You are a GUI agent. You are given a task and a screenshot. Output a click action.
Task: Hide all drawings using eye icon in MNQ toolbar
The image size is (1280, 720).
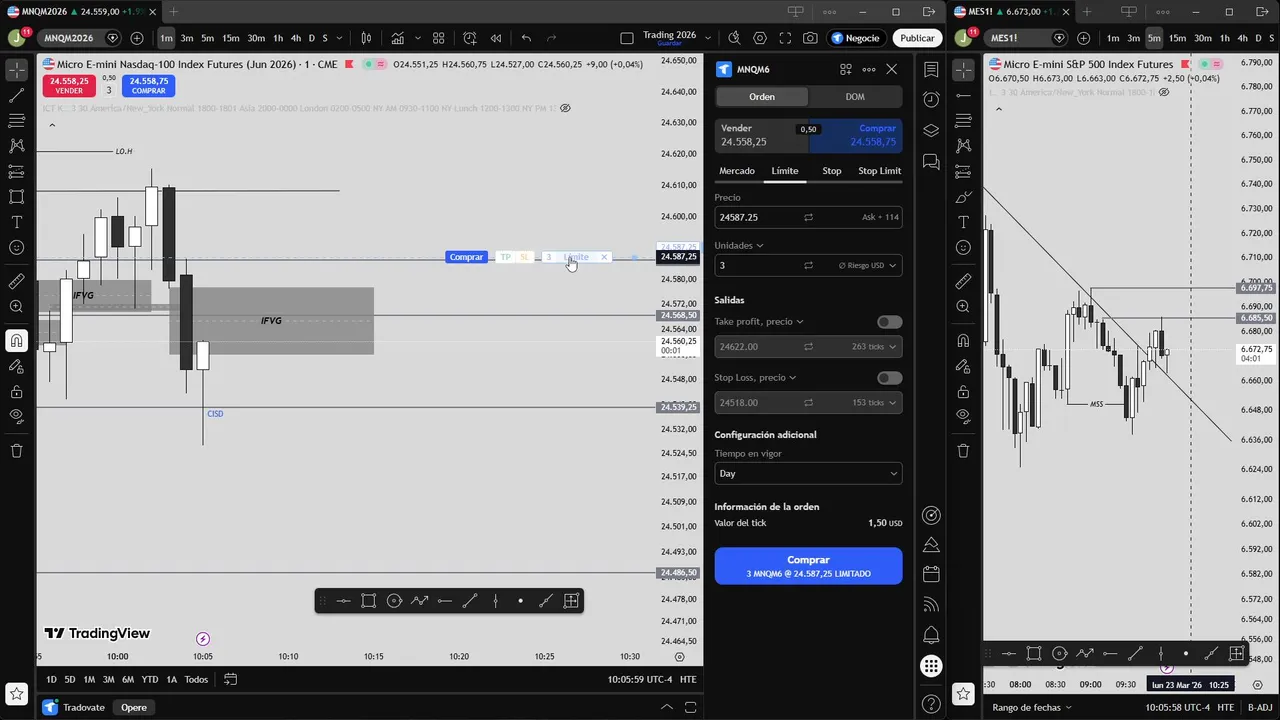[x=16, y=416]
